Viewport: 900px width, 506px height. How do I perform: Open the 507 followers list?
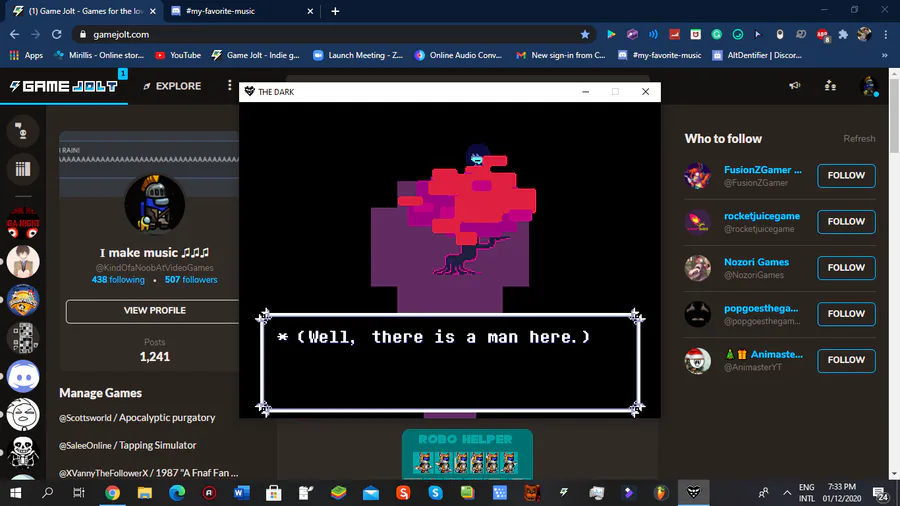coord(191,280)
